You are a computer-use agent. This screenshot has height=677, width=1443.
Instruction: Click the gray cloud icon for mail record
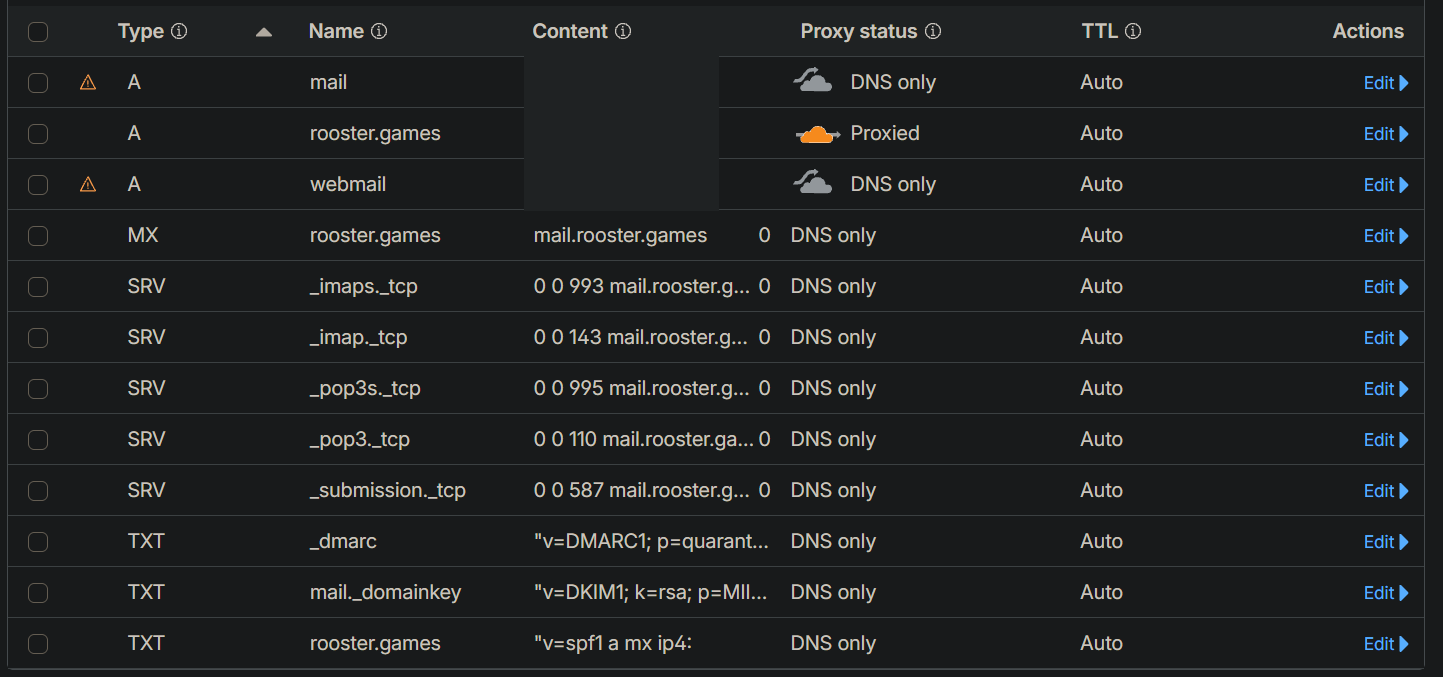point(813,82)
